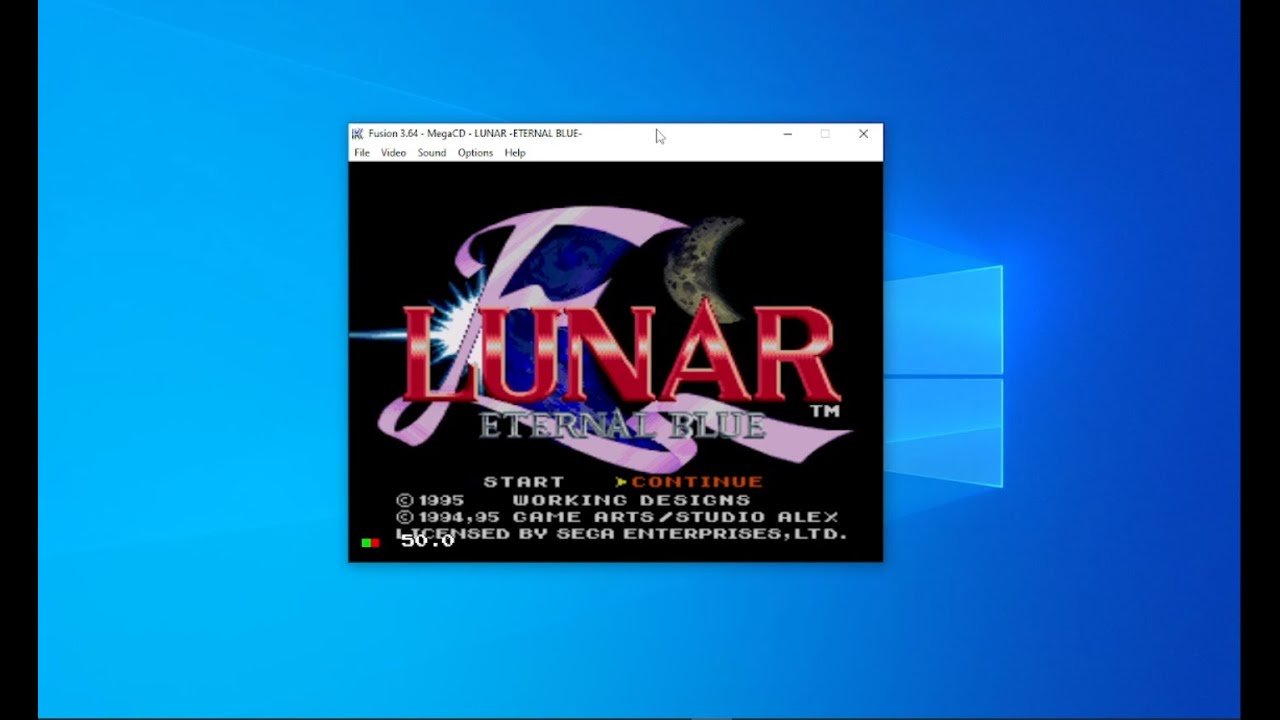Select CONTINUE on the game title screen

697,482
